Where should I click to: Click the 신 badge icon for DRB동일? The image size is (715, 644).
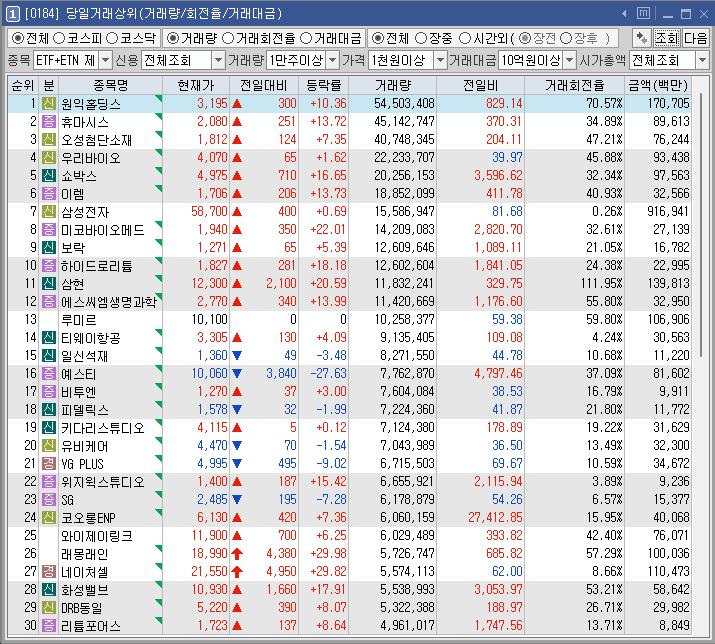pos(49,608)
